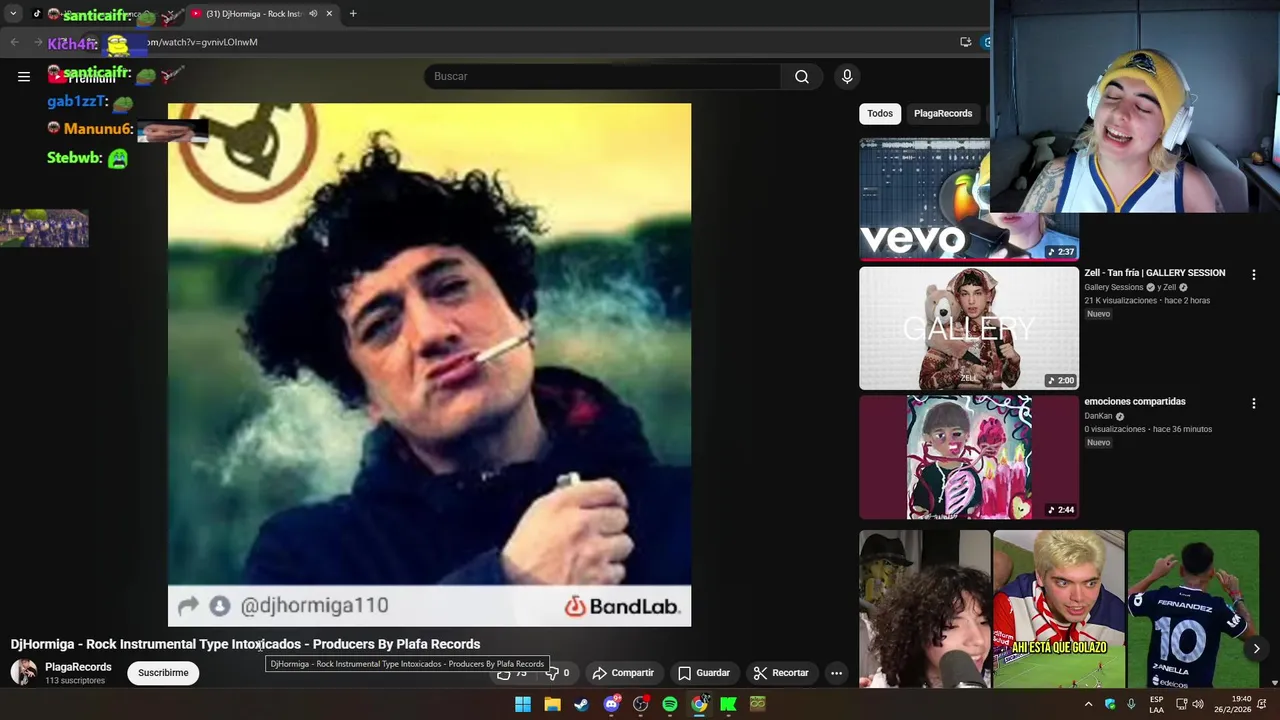The width and height of the screenshot is (1280, 720).
Task: Click the network and volume tray icons
Action: [1189, 704]
